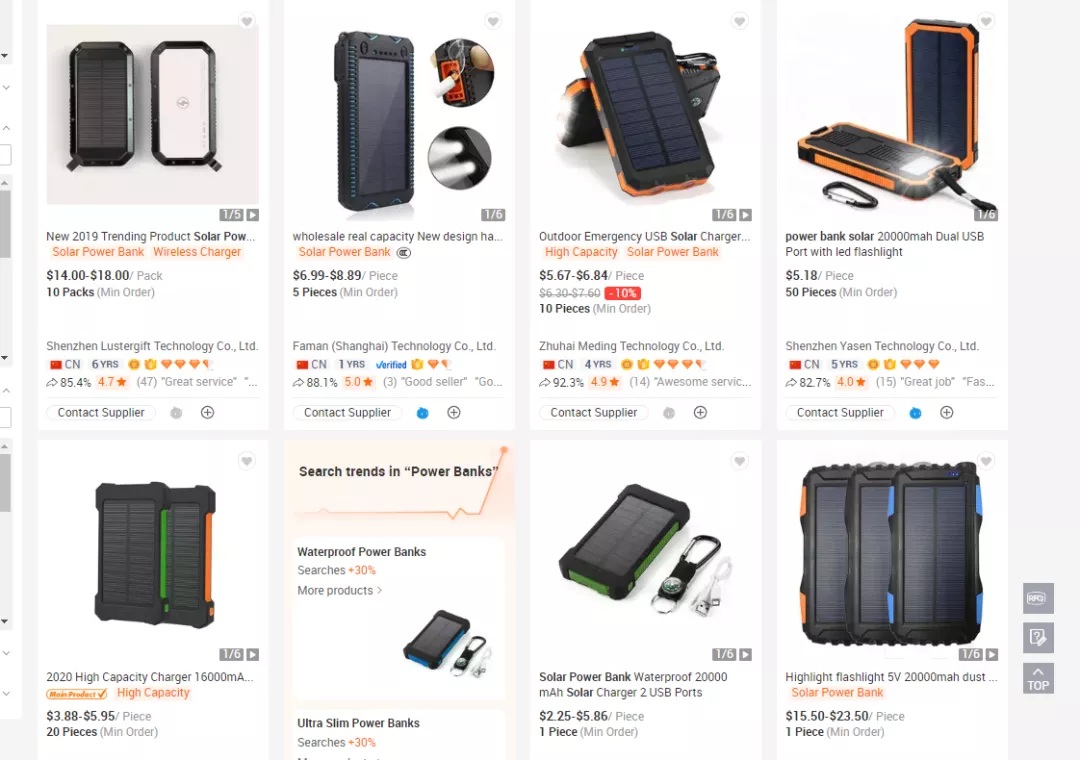This screenshot has width=1080, height=760.
Task: Play video icon on Outdoor Emergency USB Solar Charger
Action: pyautogui.click(x=745, y=215)
